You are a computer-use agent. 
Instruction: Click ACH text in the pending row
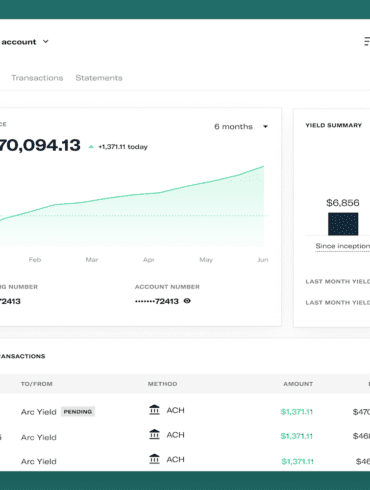[x=175, y=410]
